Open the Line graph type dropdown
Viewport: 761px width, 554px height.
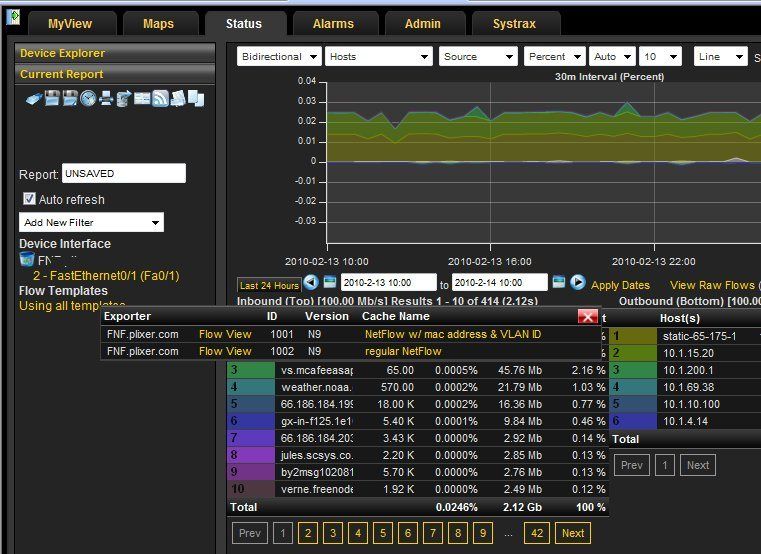point(720,57)
